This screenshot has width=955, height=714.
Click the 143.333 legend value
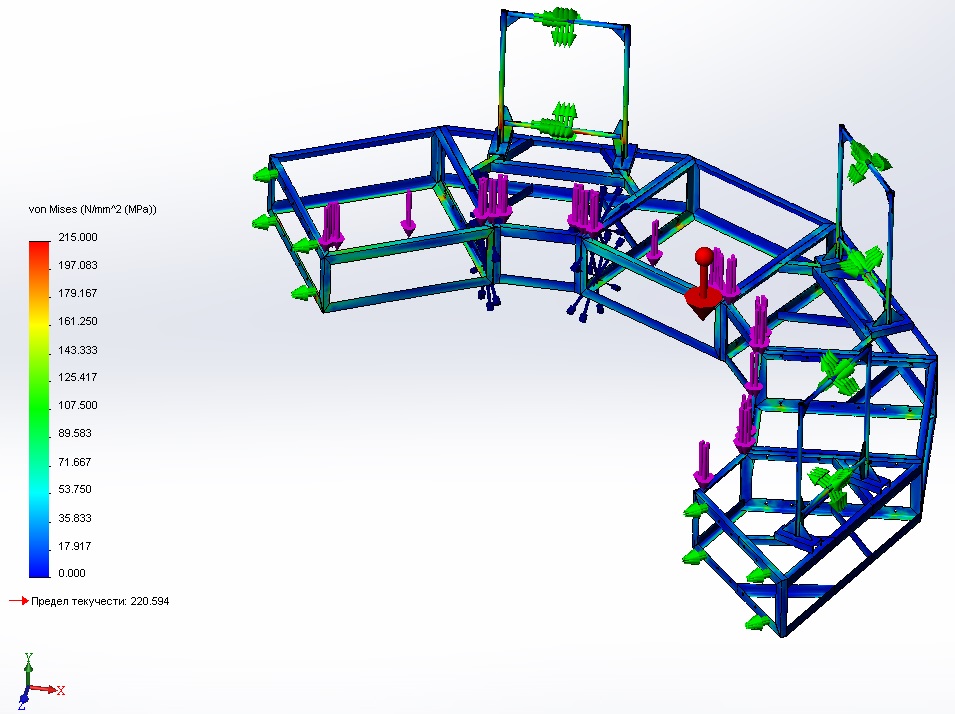tap(77, 350)
